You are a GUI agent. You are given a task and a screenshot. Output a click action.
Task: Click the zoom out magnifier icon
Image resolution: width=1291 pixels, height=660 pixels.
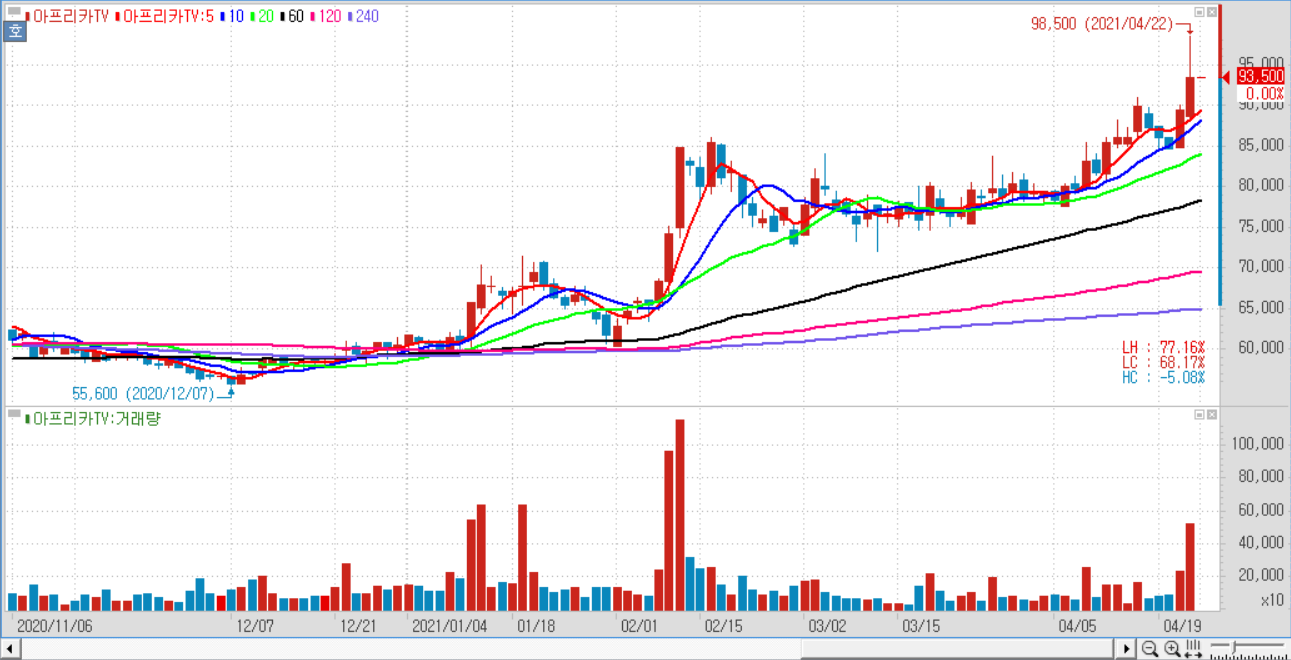[1151, 650]
